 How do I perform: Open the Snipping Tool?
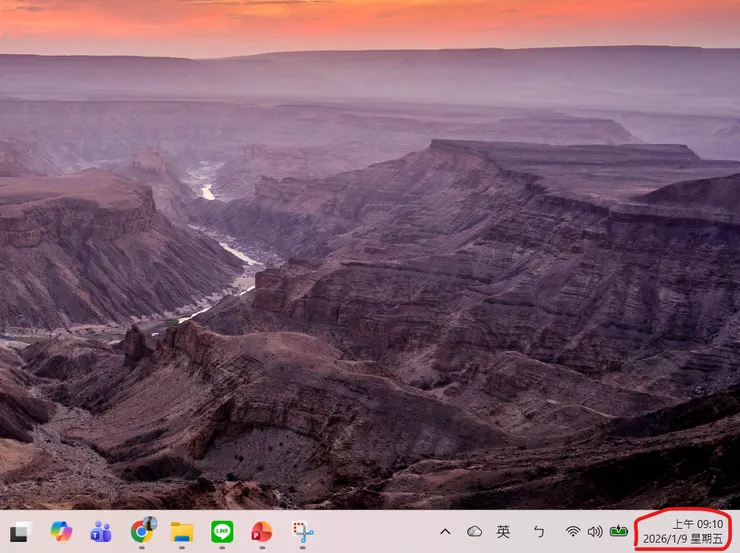(x=302, y=532)
